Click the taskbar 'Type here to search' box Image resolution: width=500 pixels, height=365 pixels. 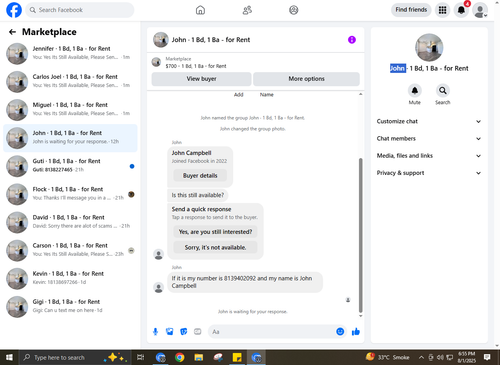75,358
